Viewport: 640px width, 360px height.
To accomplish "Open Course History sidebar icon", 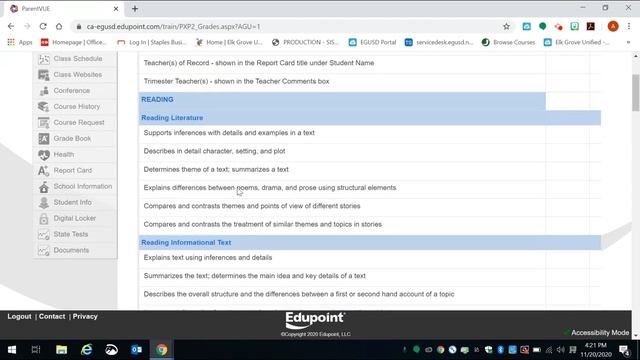I will (x=44, y=107).
